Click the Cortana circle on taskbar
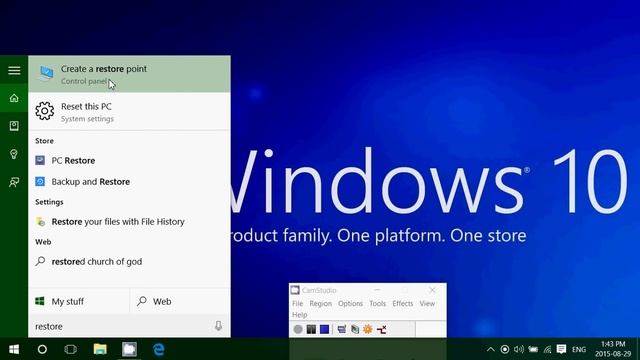This screenshot has height=360, width=640. (42, 349)
